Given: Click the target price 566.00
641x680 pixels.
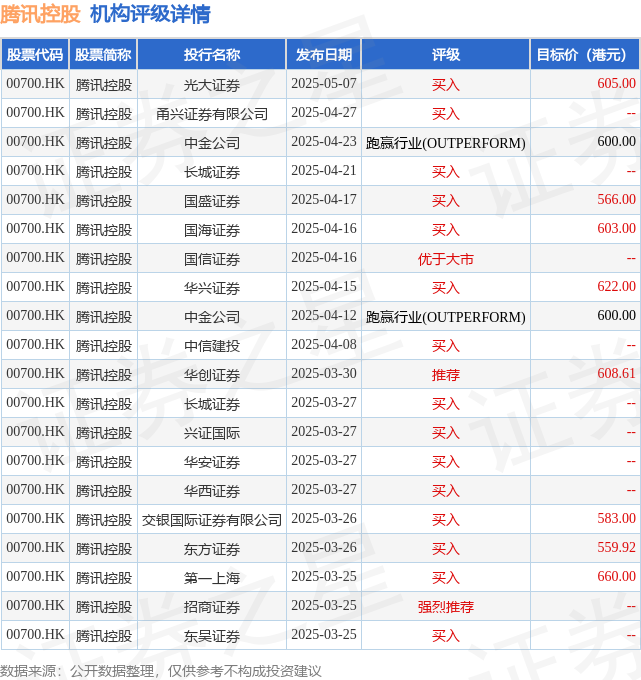Looking at the screenshot, I should click(x=616, y=199).
